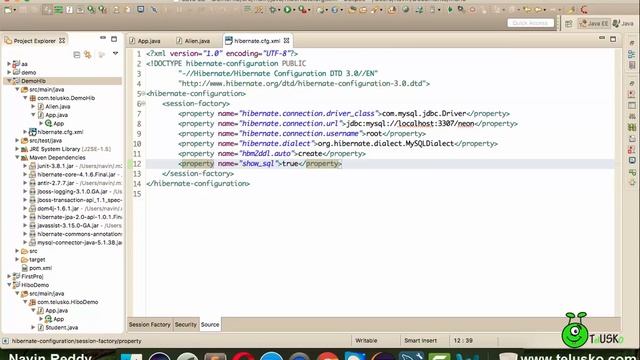The height and width of the screenshot is (360, 640).
Task: Expand the demo project
Action: [x=9, y=72]
